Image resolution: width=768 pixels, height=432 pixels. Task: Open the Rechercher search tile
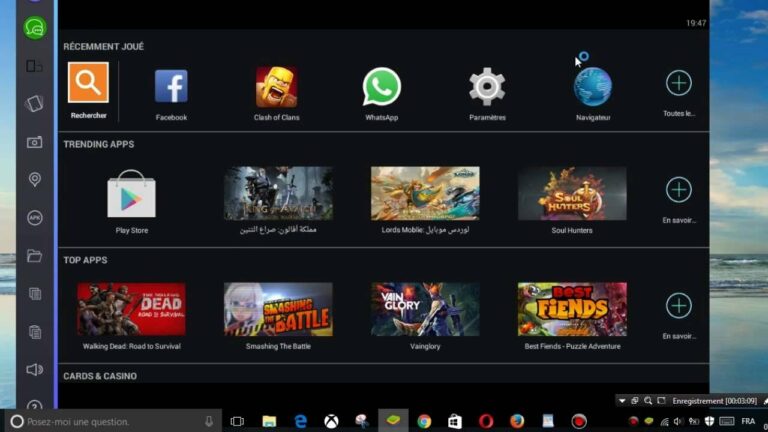point(88,83)
